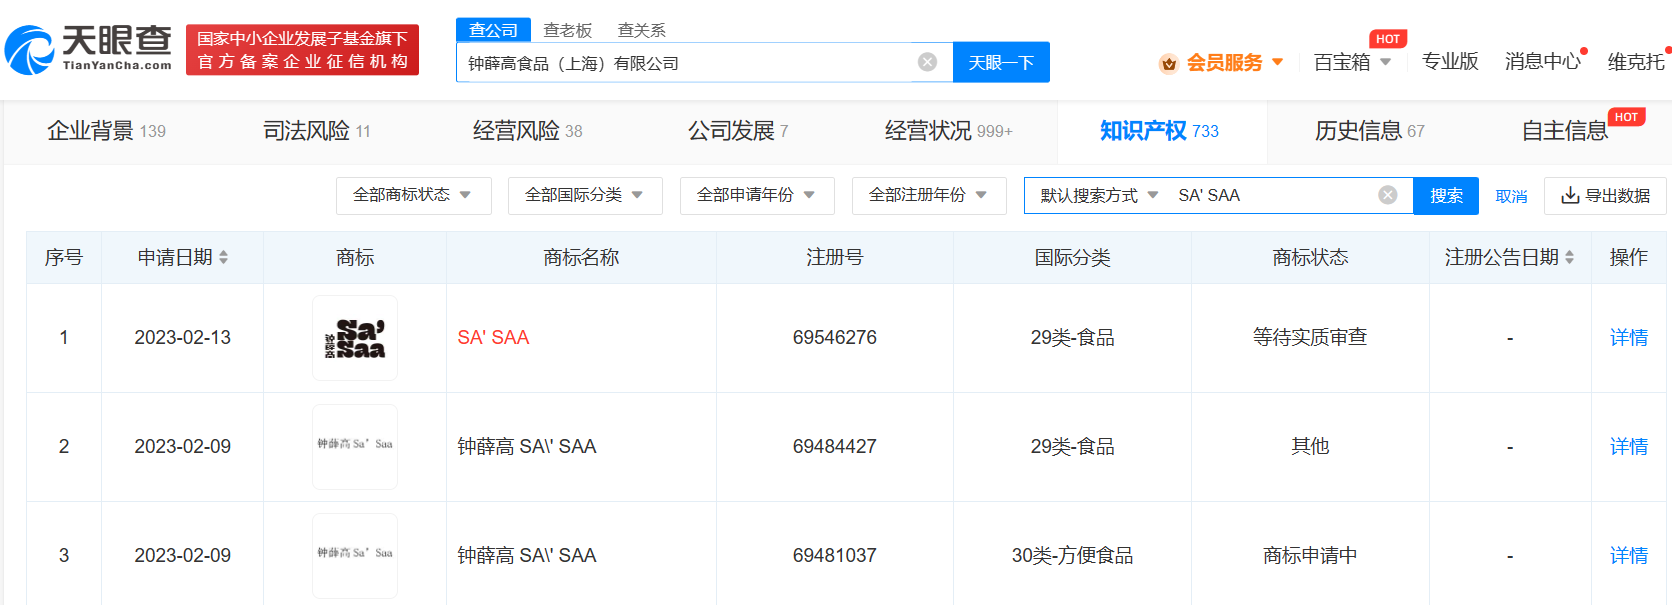Click the 专业版 link

click(1450, 62)
